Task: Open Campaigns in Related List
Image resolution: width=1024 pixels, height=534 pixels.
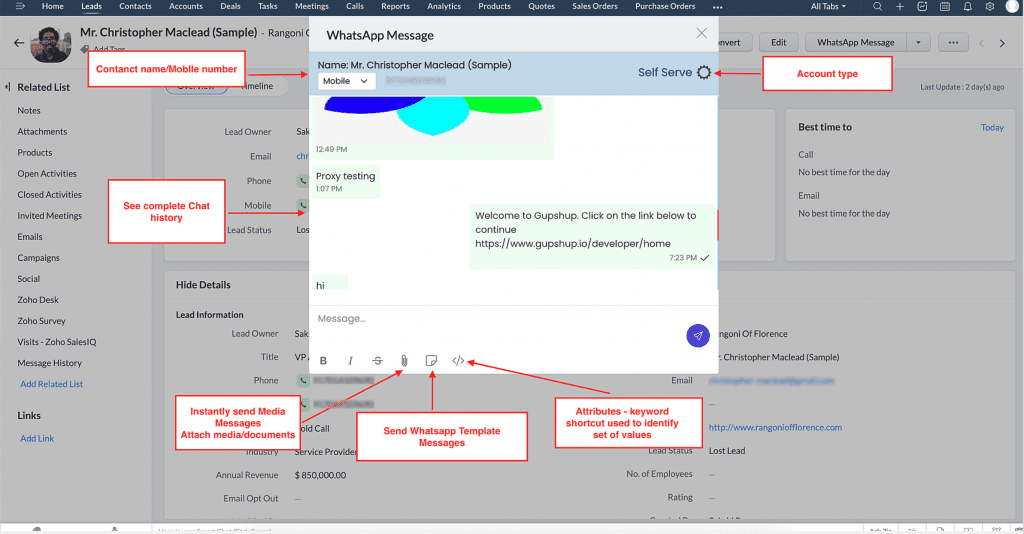Action: [x=39, y=258]
